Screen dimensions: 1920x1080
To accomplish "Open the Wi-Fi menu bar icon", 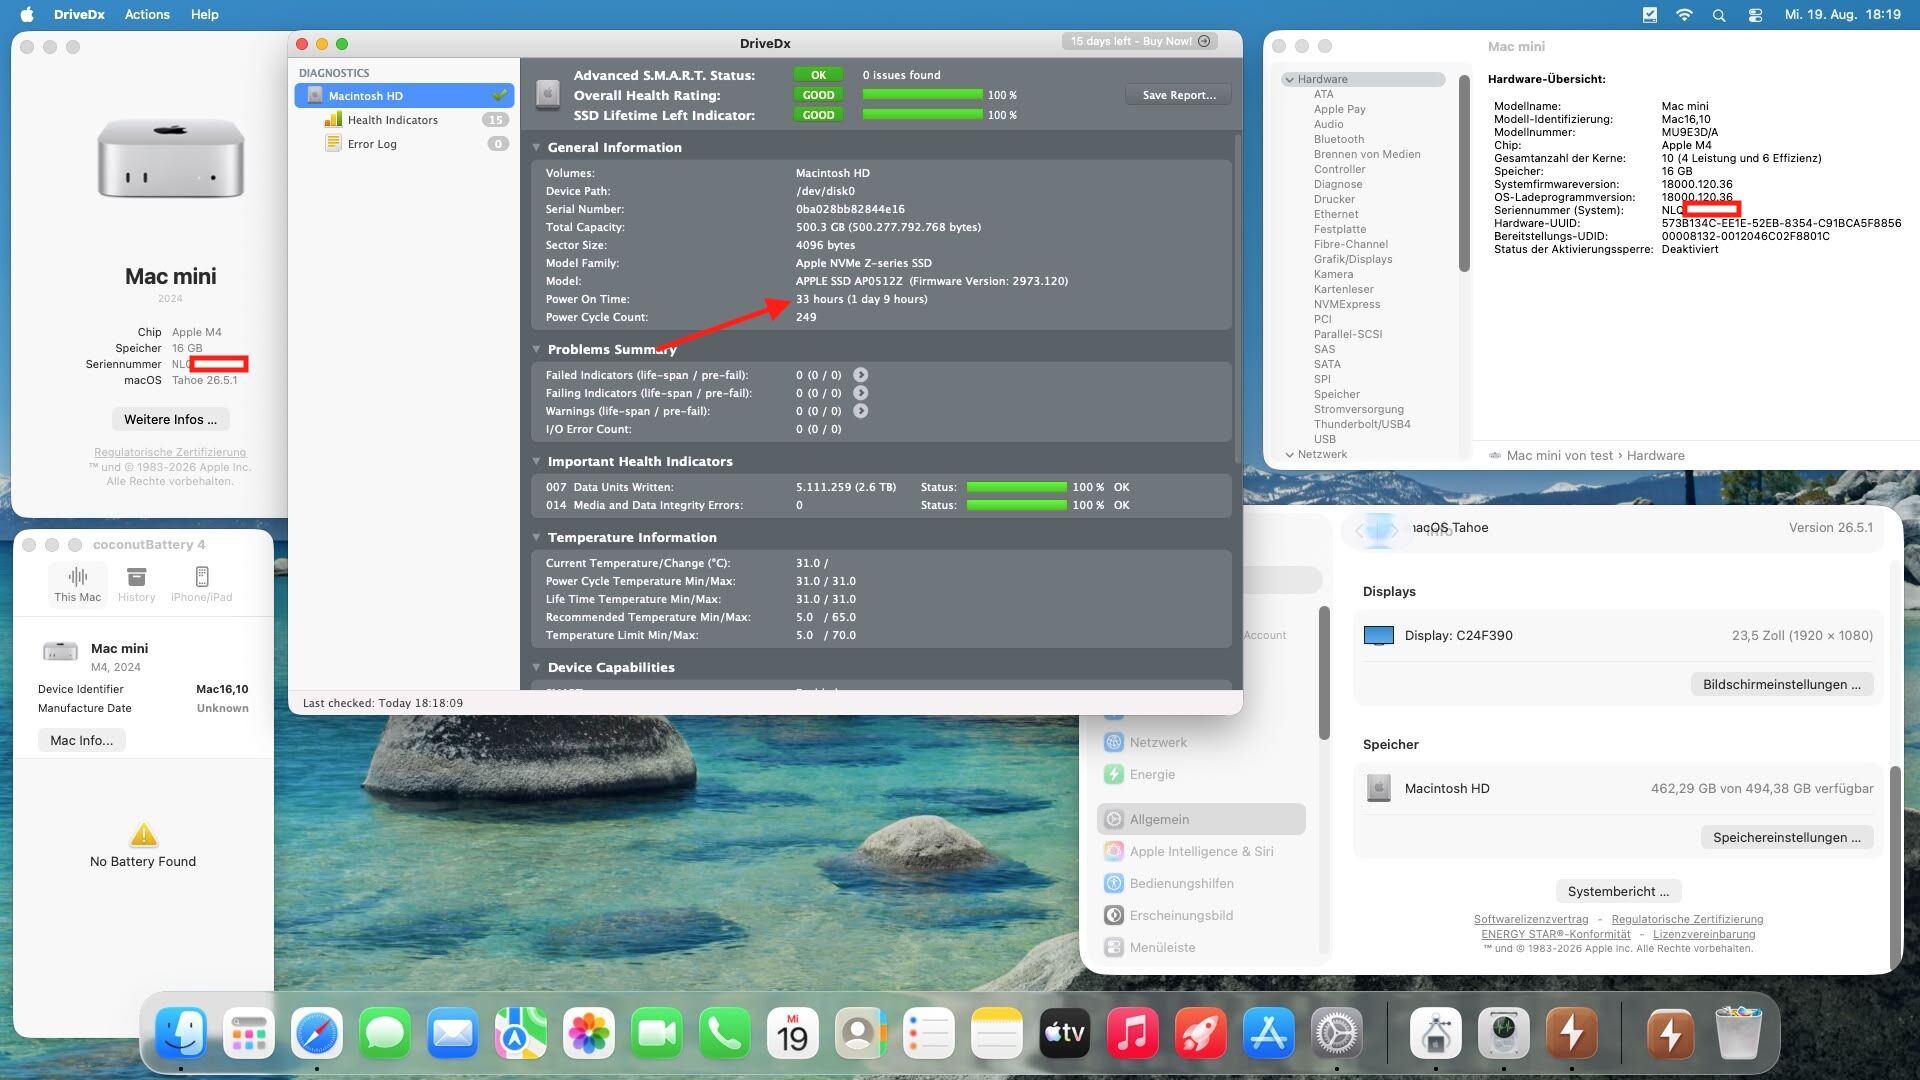I will pos(1684,15).
